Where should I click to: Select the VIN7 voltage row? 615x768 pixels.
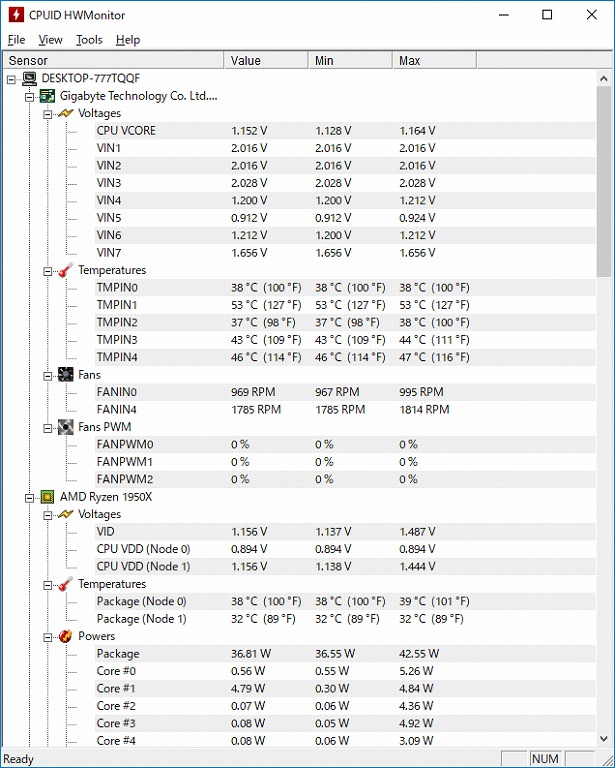tap(345, 253)
